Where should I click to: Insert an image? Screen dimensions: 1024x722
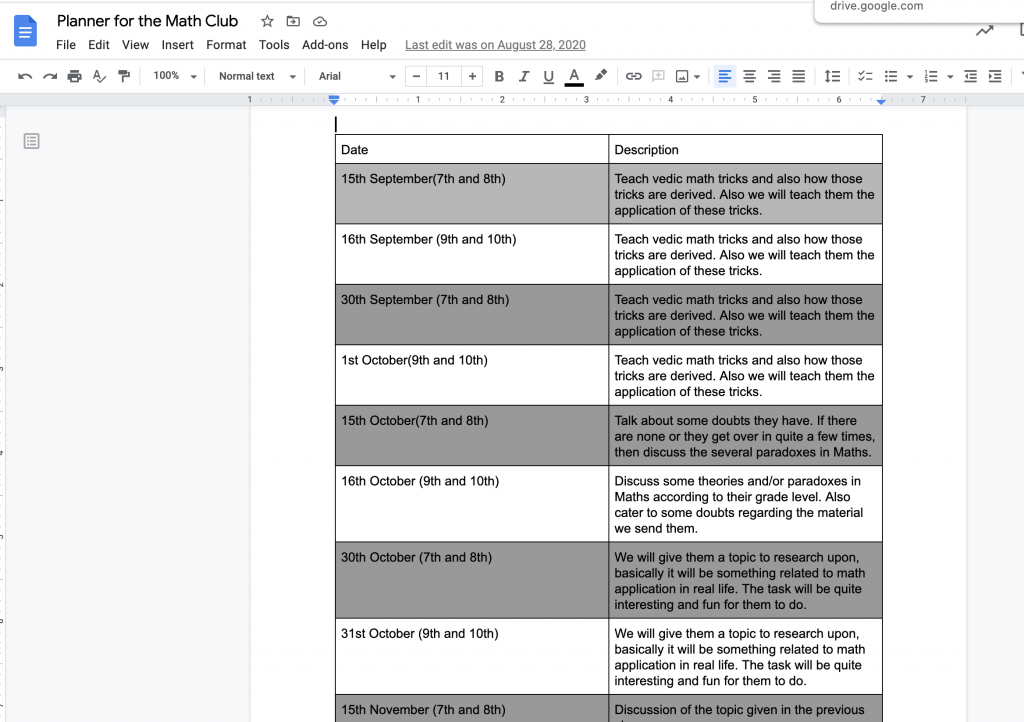[x=682, y=76]
